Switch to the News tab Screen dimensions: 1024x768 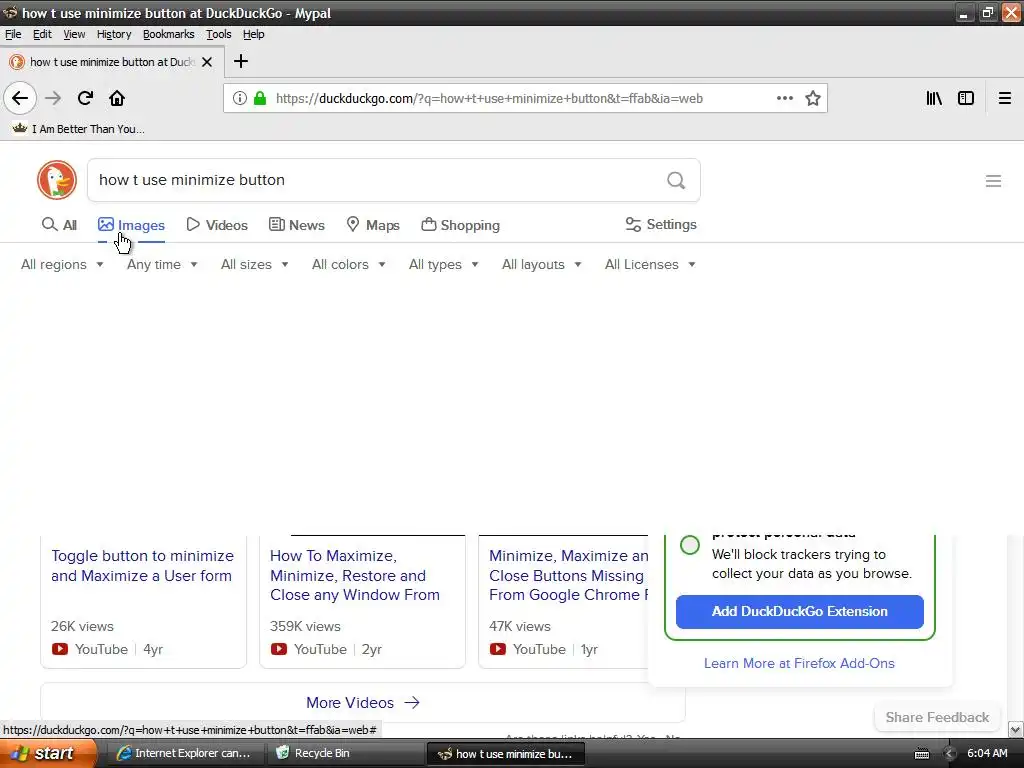click(x=296, y=225)
